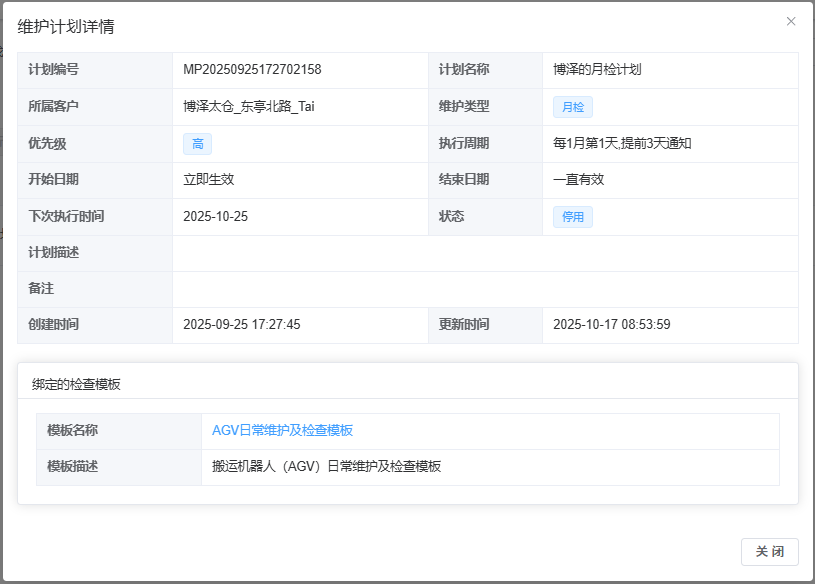Click the next execution date 2025-10-25
Viewport: 815px width, 584px height.
coord(215,217)
